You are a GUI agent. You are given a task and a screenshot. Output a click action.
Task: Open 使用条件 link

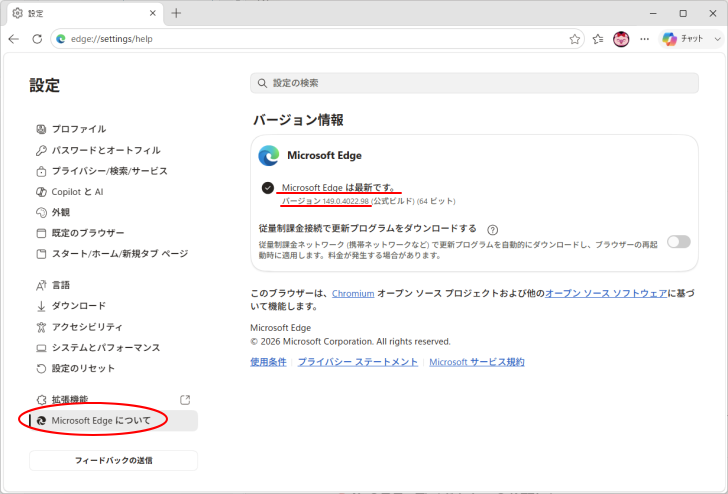tap(268, 362)
